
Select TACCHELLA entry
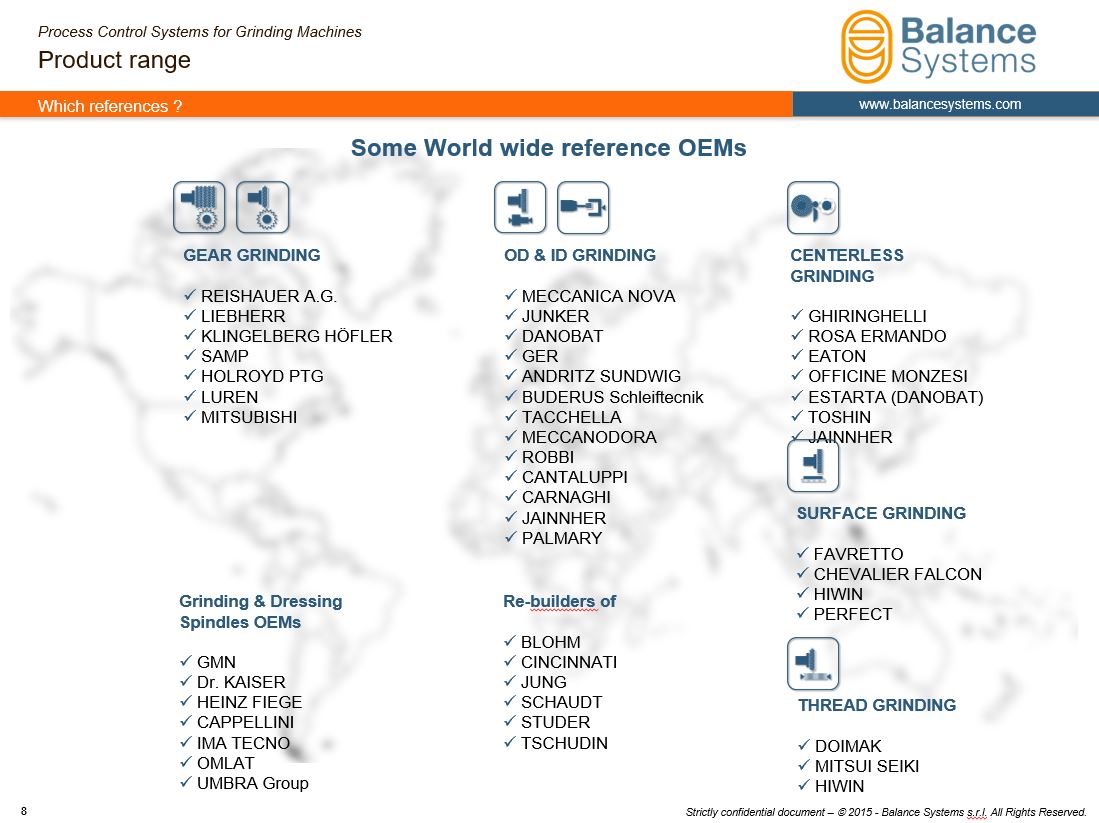point(571,417)
